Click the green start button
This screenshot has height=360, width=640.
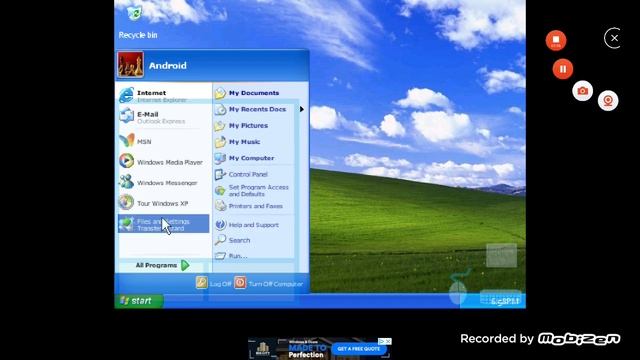(139, 301)
